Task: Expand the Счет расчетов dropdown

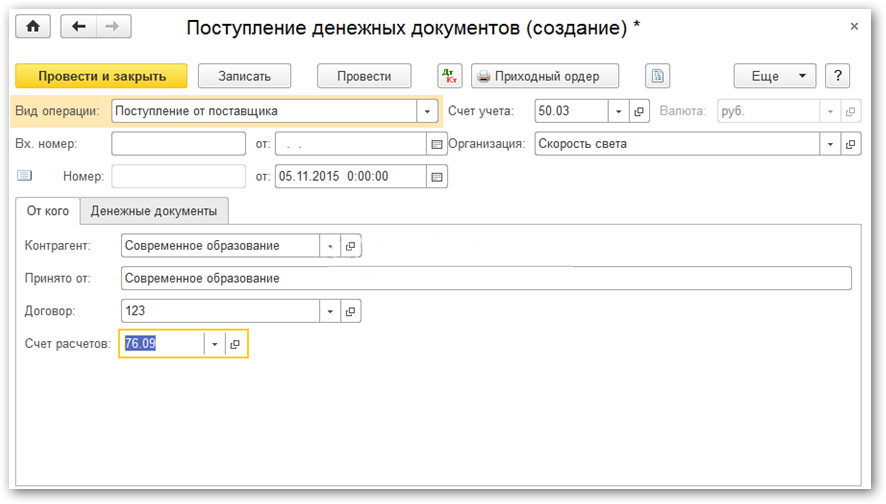Action: tap(214, 344)
